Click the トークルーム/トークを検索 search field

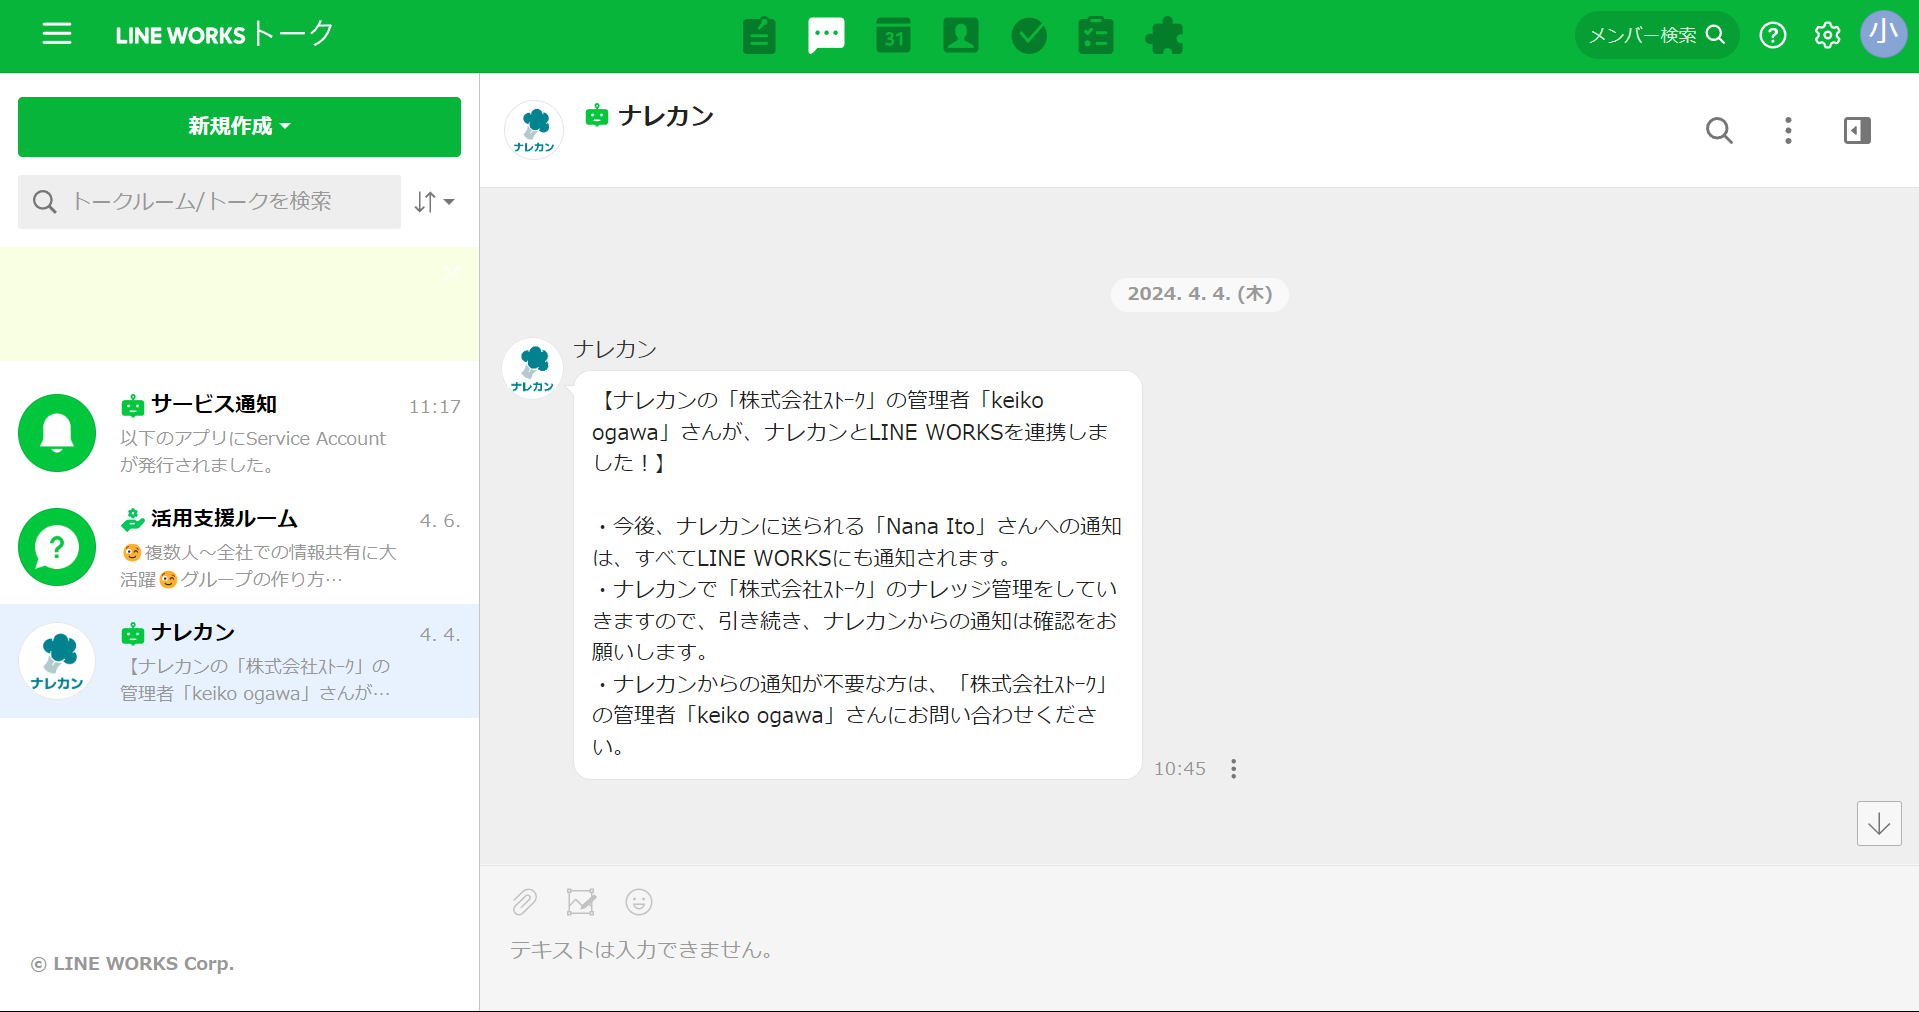click(x=209, y=202)
